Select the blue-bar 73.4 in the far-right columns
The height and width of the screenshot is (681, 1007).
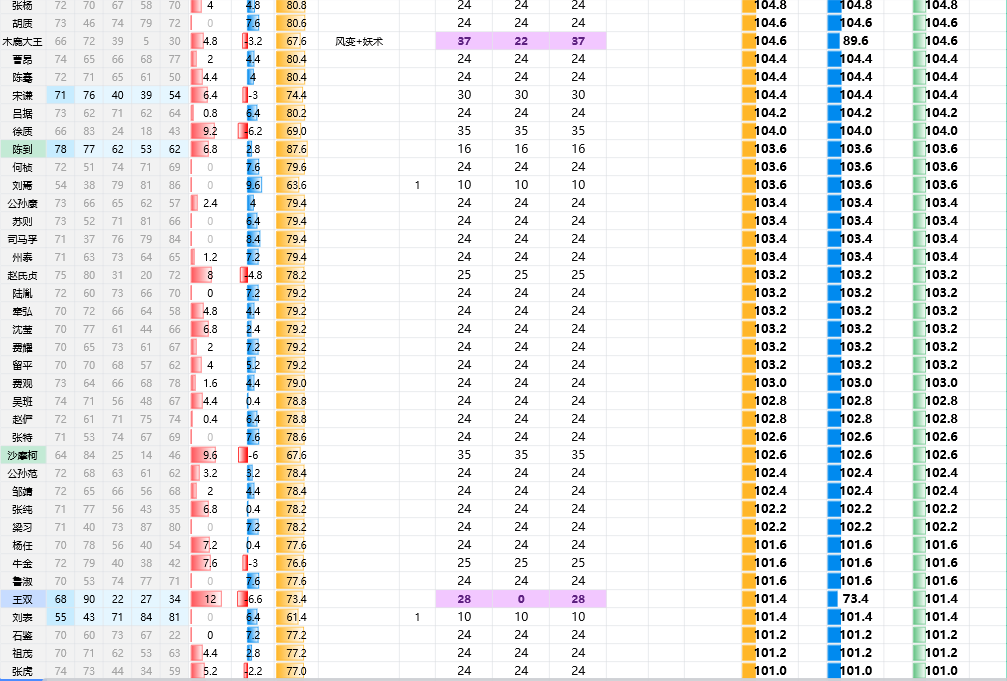(855, 599)
